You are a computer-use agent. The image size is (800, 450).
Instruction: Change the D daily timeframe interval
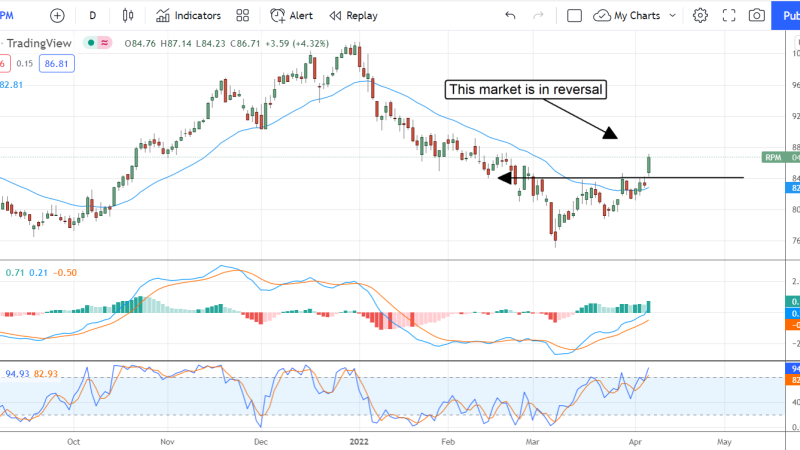coord(93,16)
